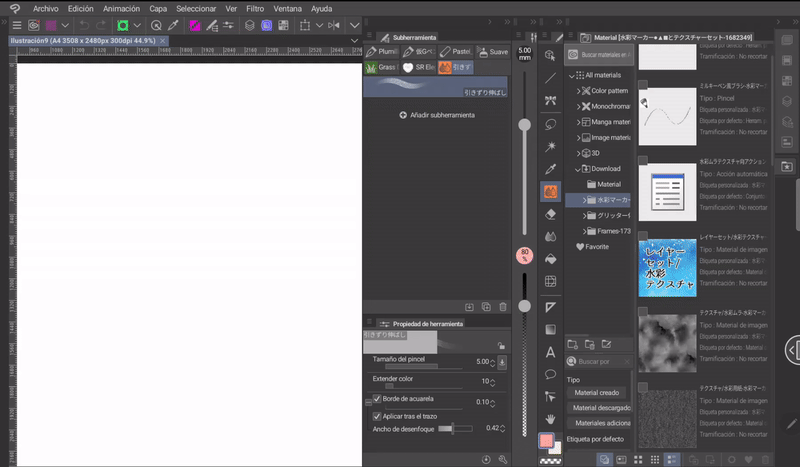Select the Pastel subtool group
The width and height of the screenshot is (800, 467).
[456, 52]
